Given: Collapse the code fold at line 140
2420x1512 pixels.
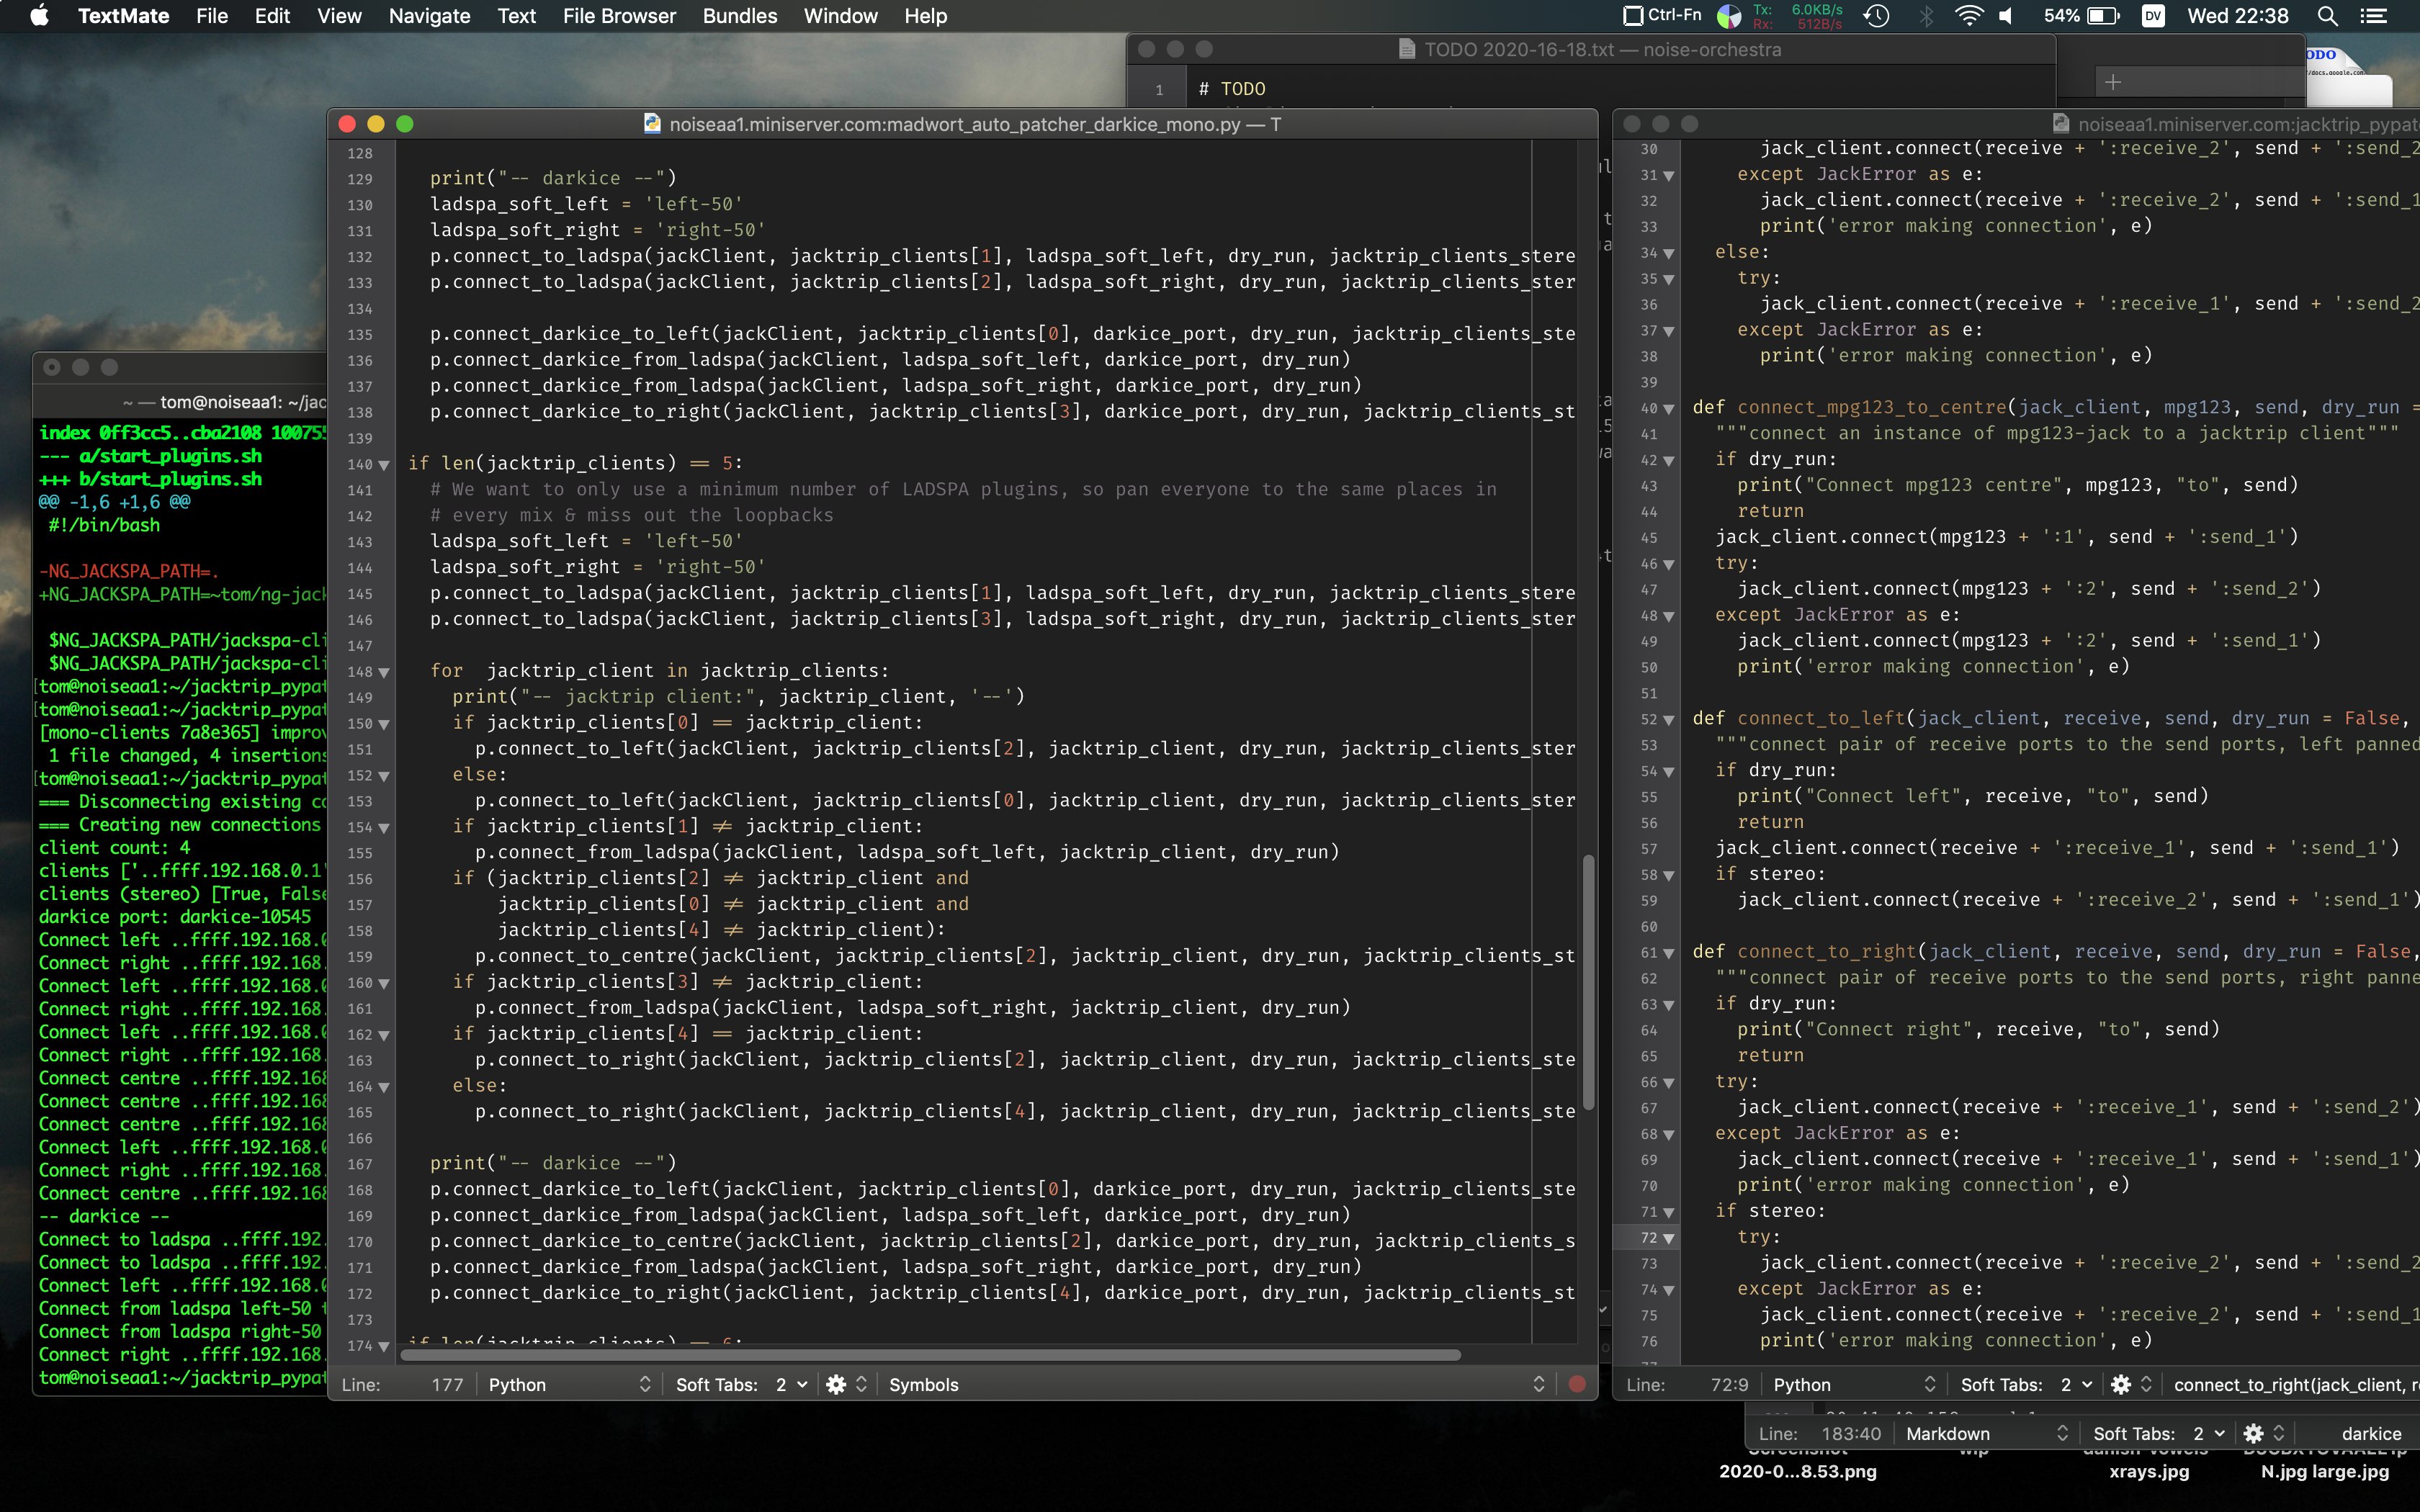Looking at the screenshot, I should coord(383,465).
